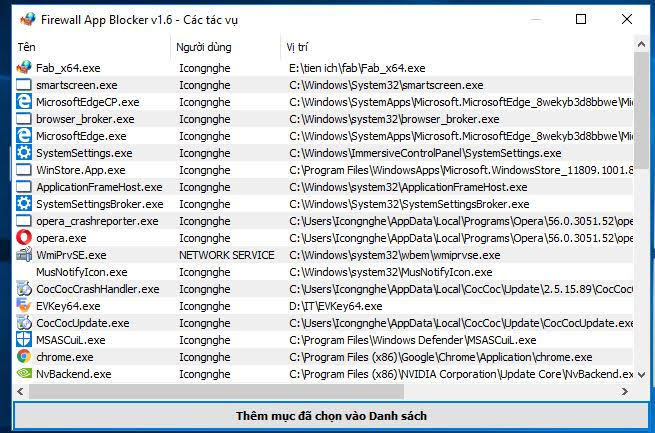
Task: Select the opera.exe name text
Action: [61, 238]
